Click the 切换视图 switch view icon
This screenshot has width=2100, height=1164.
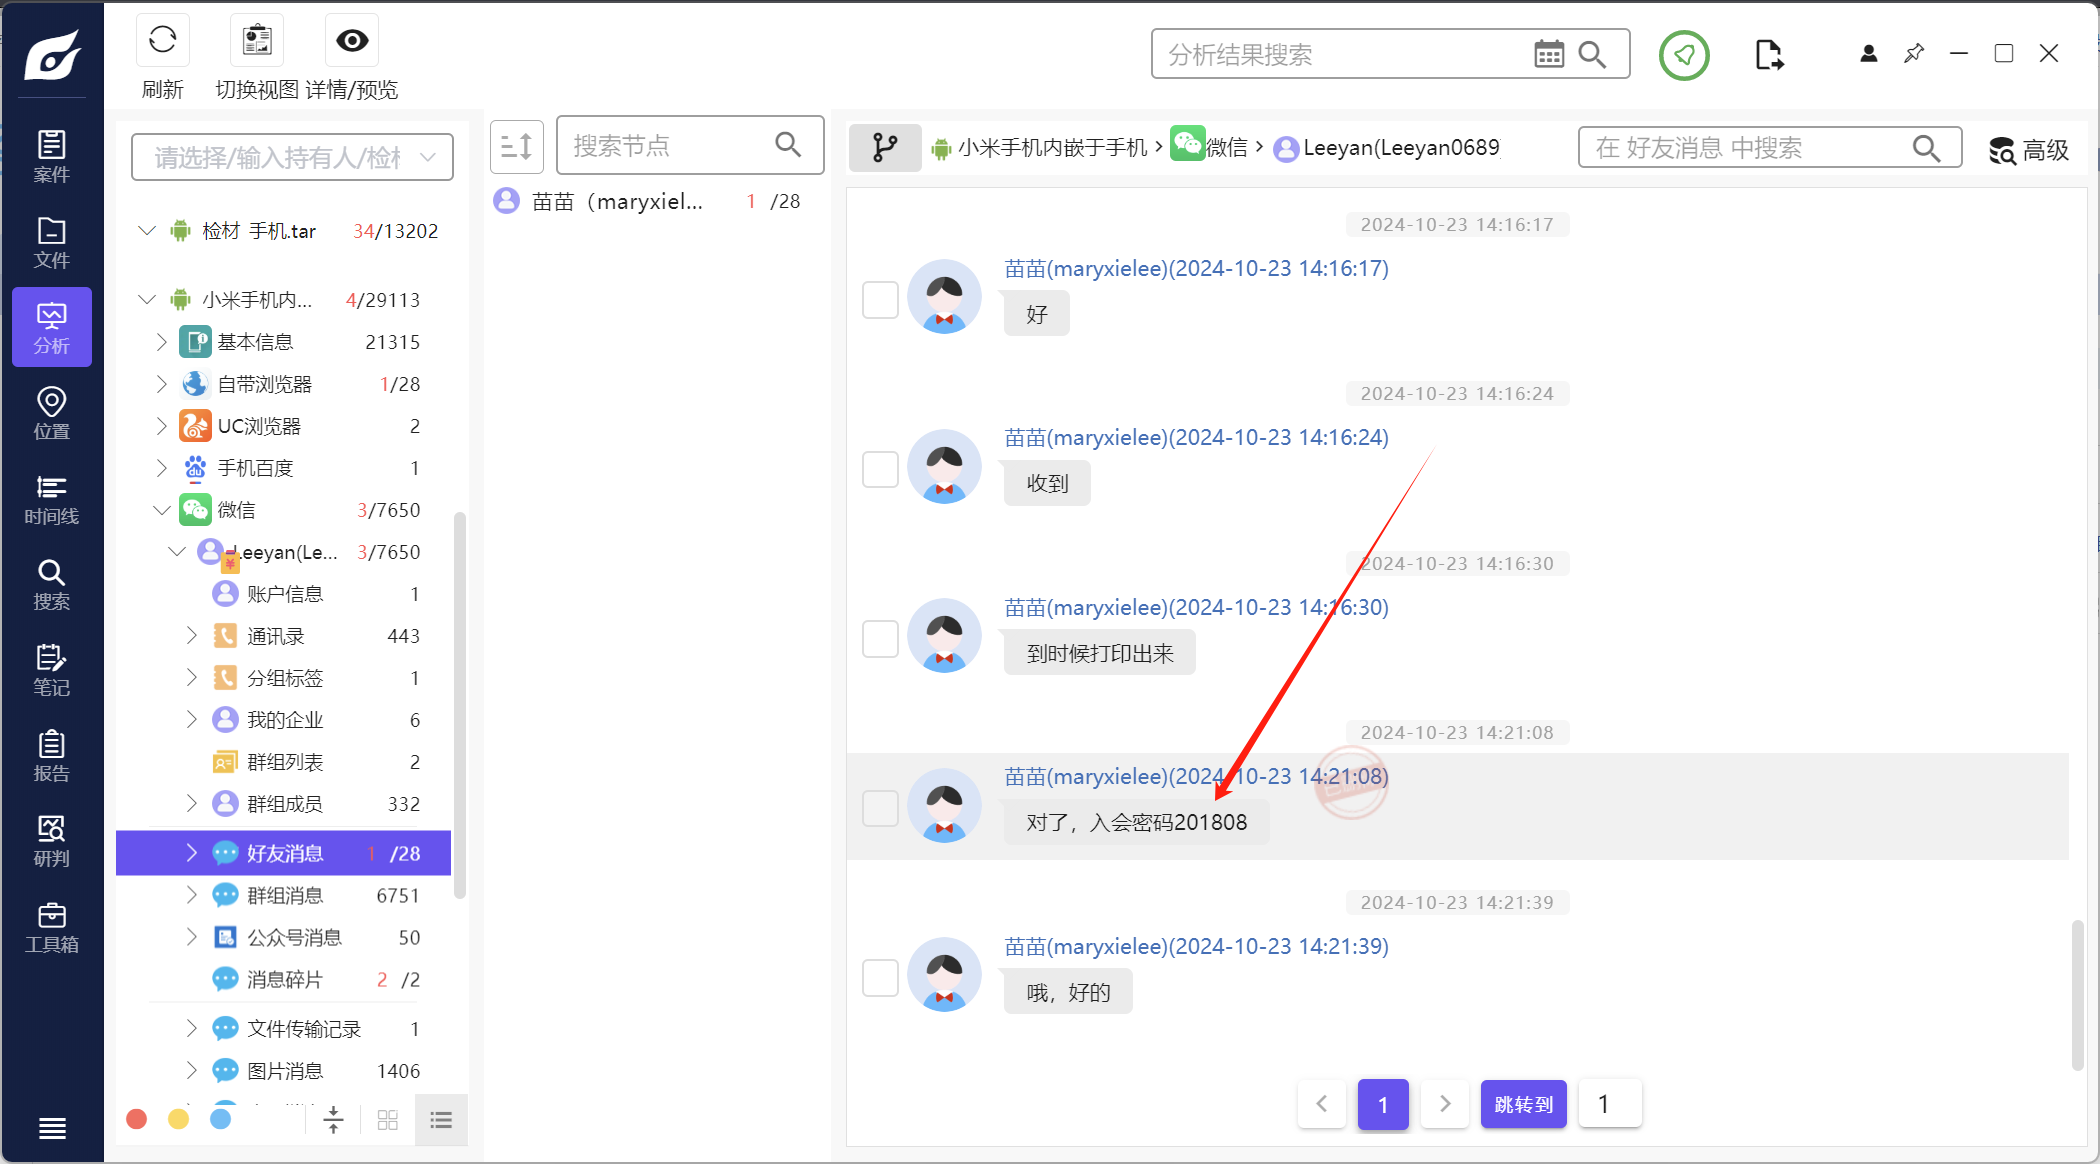[x=257, y=41]
